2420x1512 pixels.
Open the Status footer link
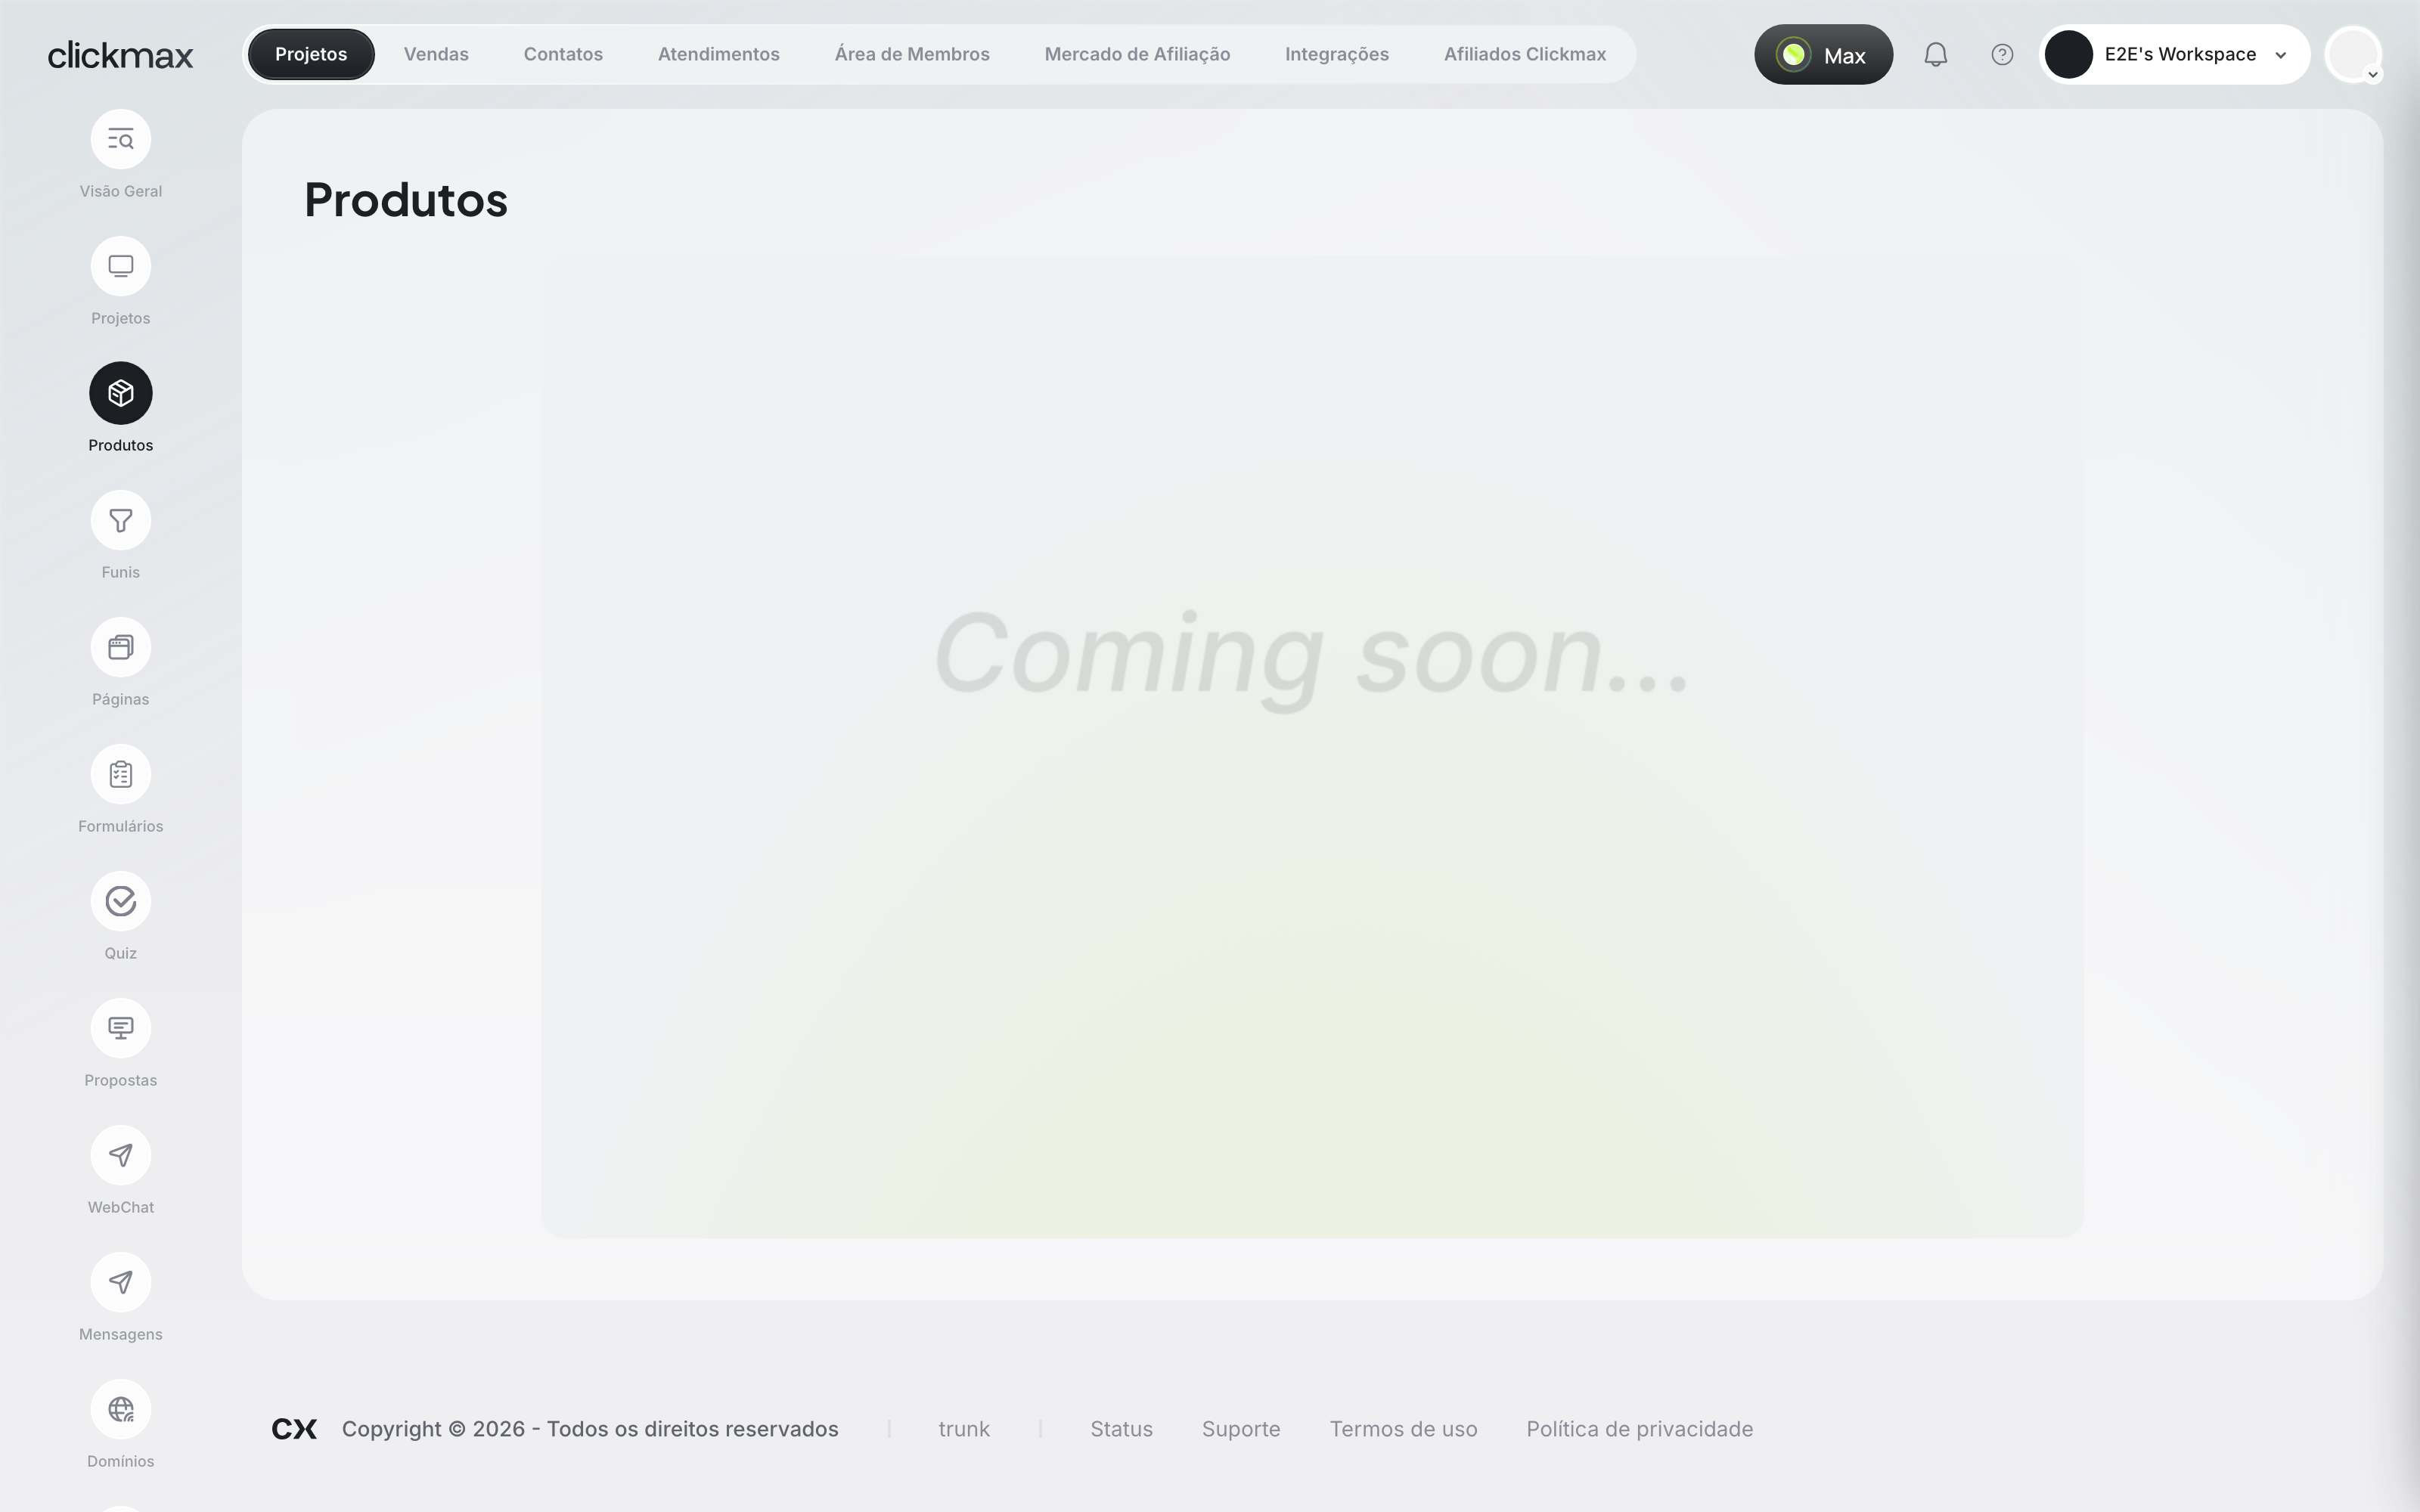click(1121, 1429)
